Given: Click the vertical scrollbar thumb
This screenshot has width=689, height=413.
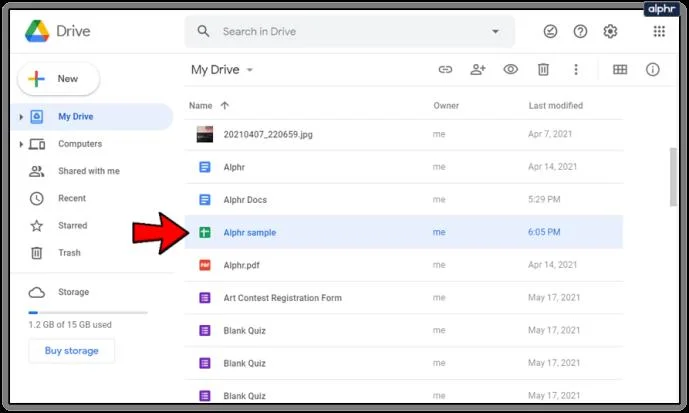Looking at the screenshot, I should [673, 177].
